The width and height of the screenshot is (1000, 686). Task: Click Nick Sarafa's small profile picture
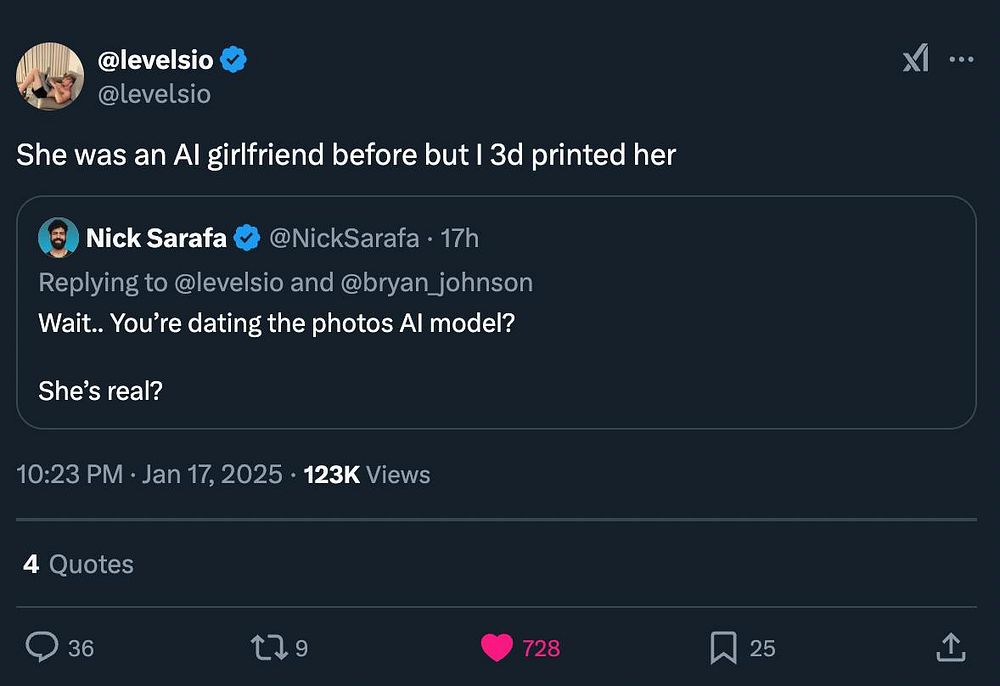coord(58,238)
